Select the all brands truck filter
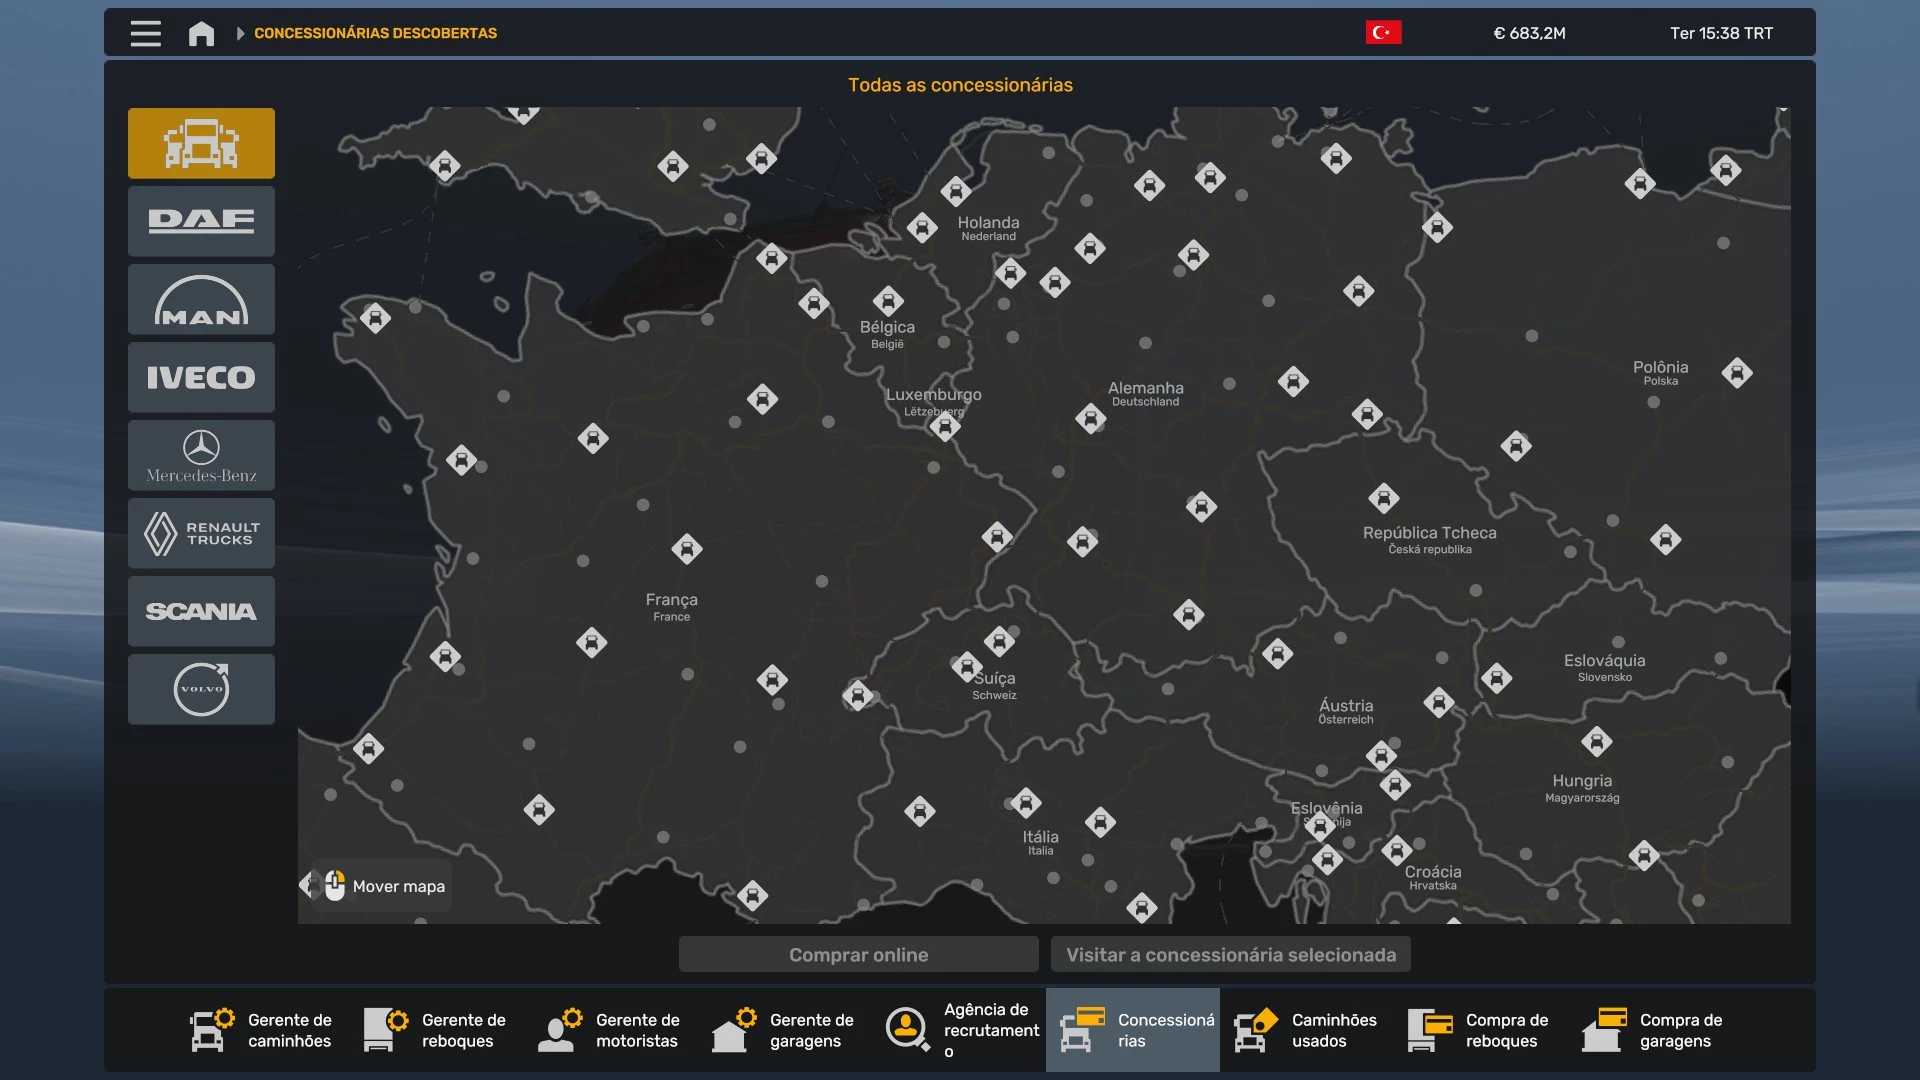 (x=201, y=143)
